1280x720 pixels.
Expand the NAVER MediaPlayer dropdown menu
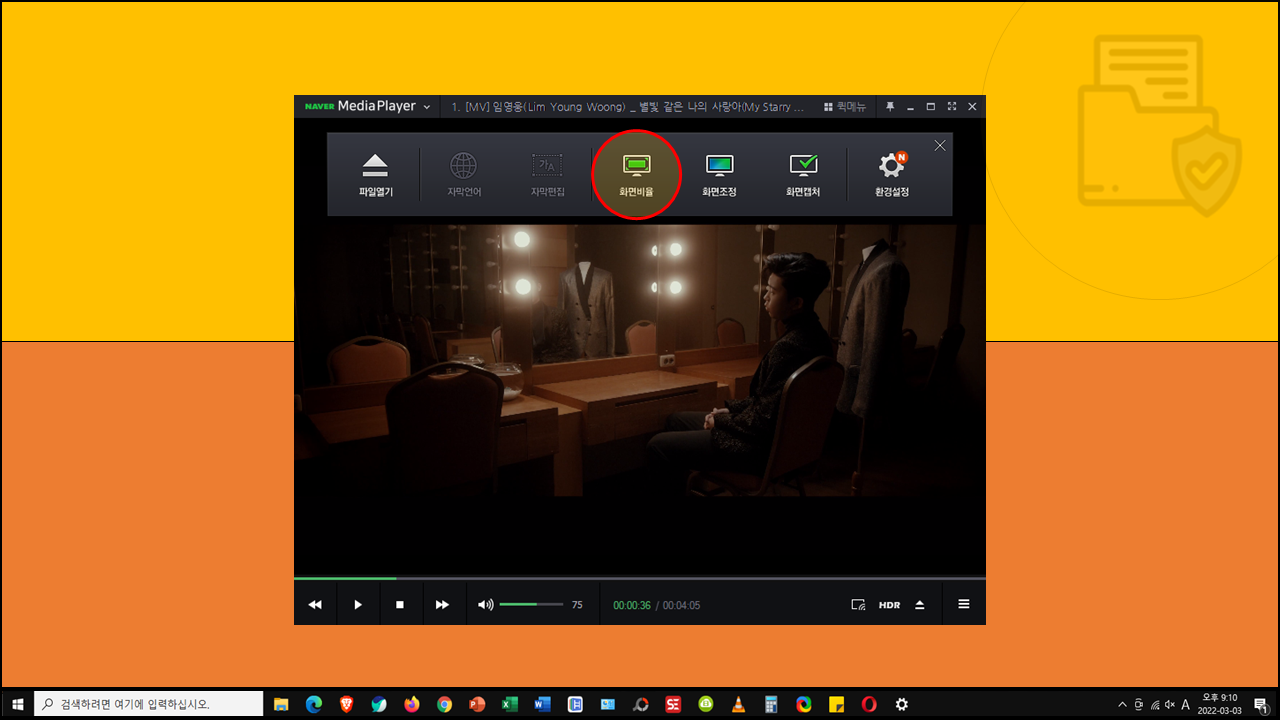427,107
